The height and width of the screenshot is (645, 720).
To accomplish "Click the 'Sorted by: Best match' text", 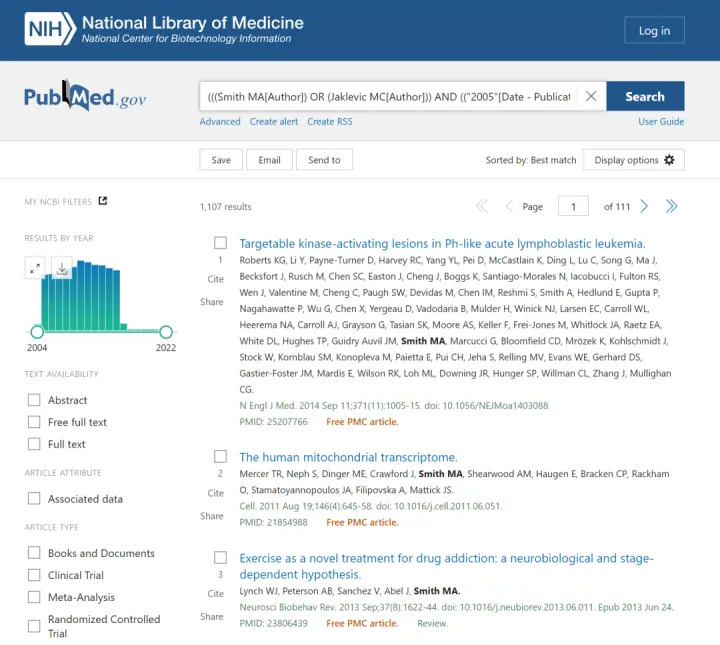I will [x=531, y=160].
